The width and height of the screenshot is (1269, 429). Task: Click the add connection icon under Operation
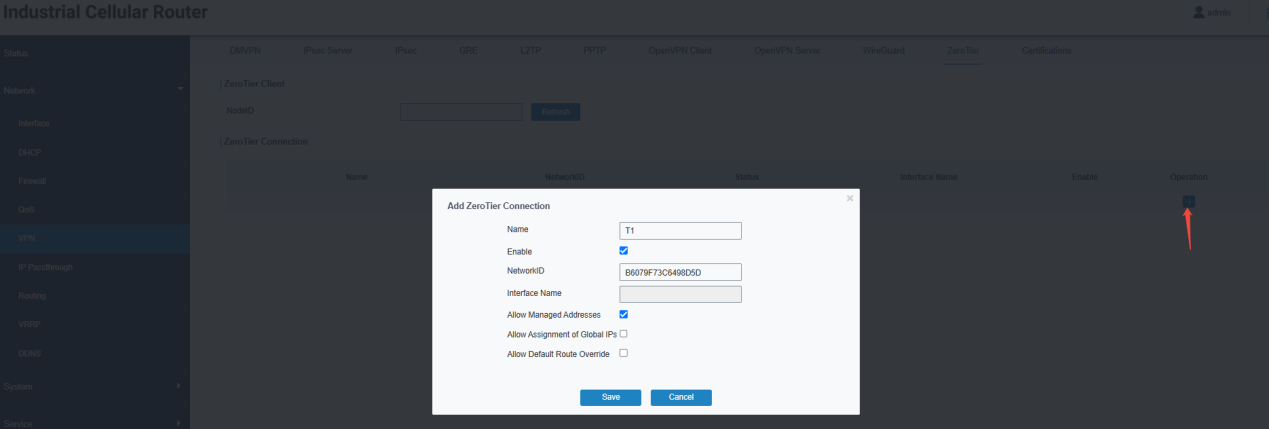(x=1188, y=201)
